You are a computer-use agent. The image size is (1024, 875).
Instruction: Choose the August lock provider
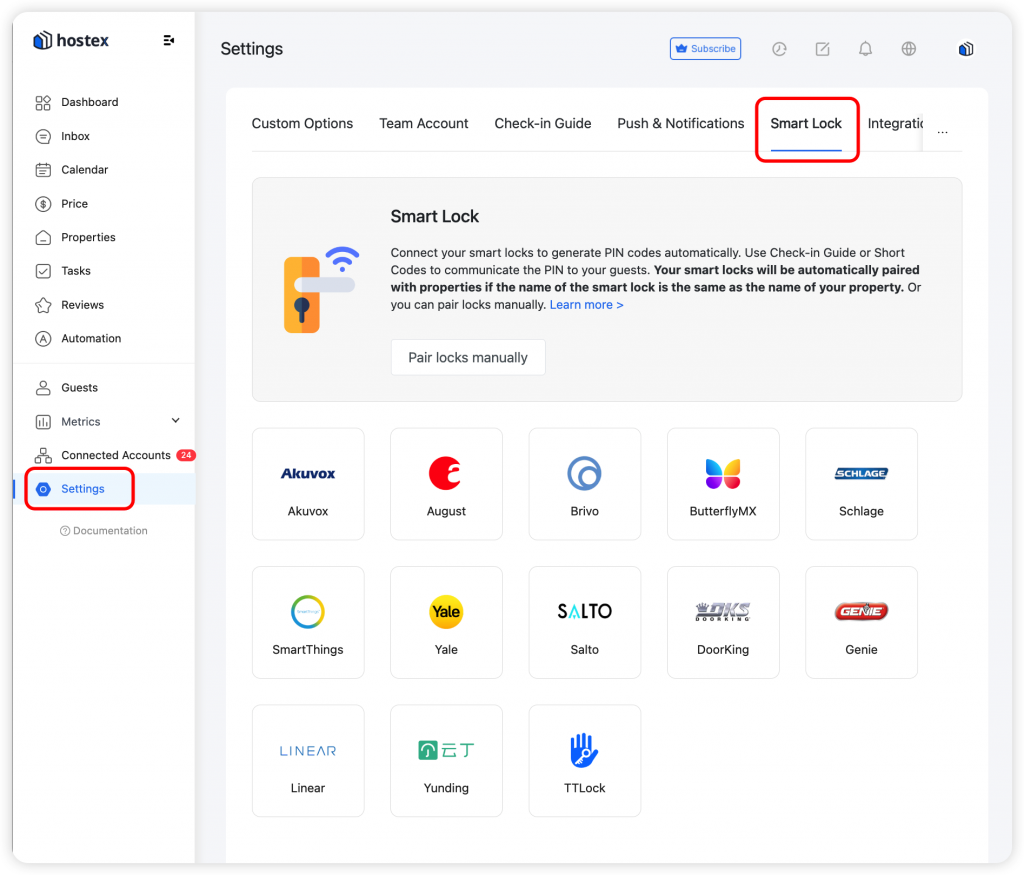coord(447,484)
